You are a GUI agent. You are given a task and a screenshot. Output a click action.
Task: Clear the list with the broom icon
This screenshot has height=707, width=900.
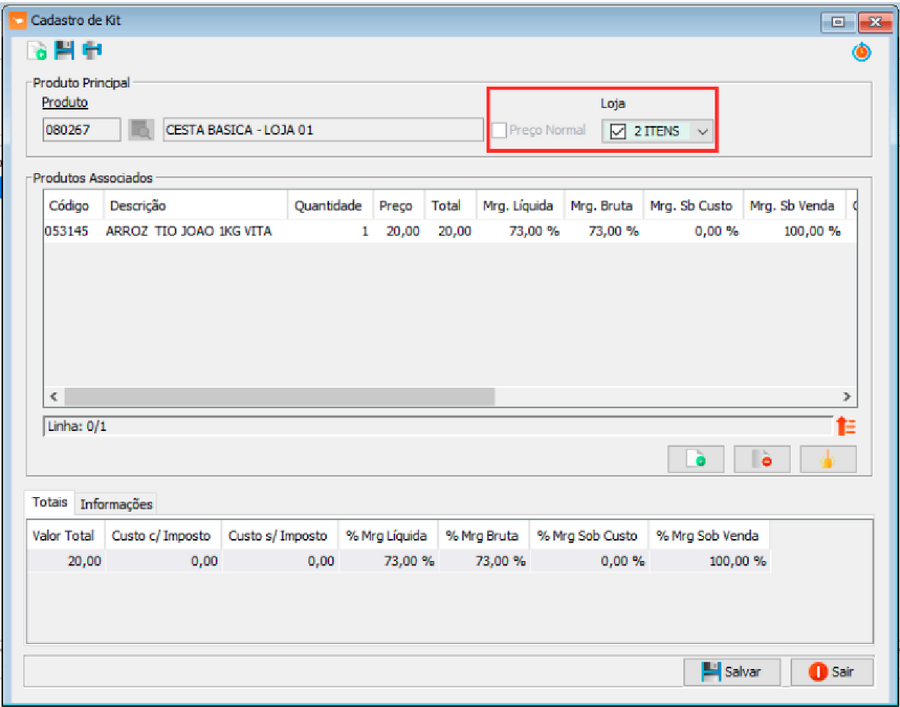(827, 459)
